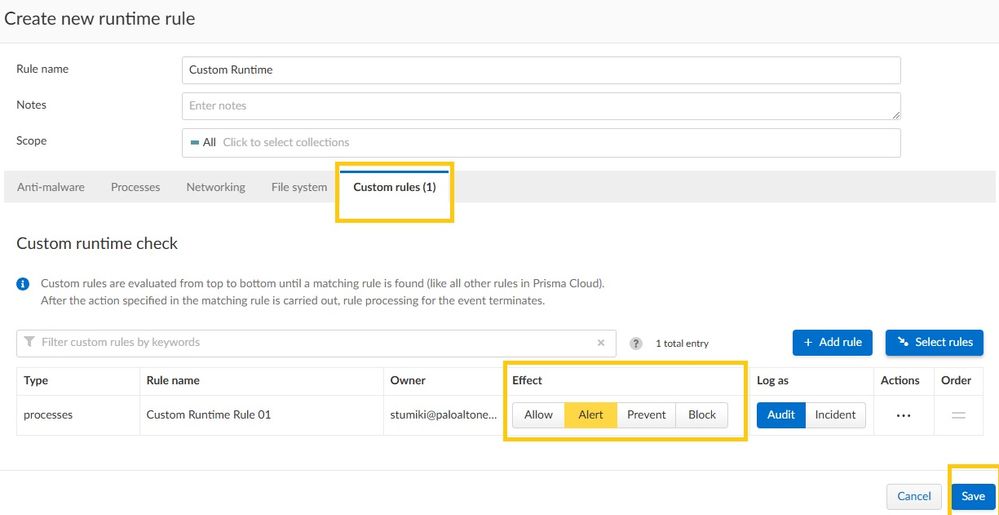Clear filter using the X icon
Screen dimensions: 999x515
click(601, 343)
